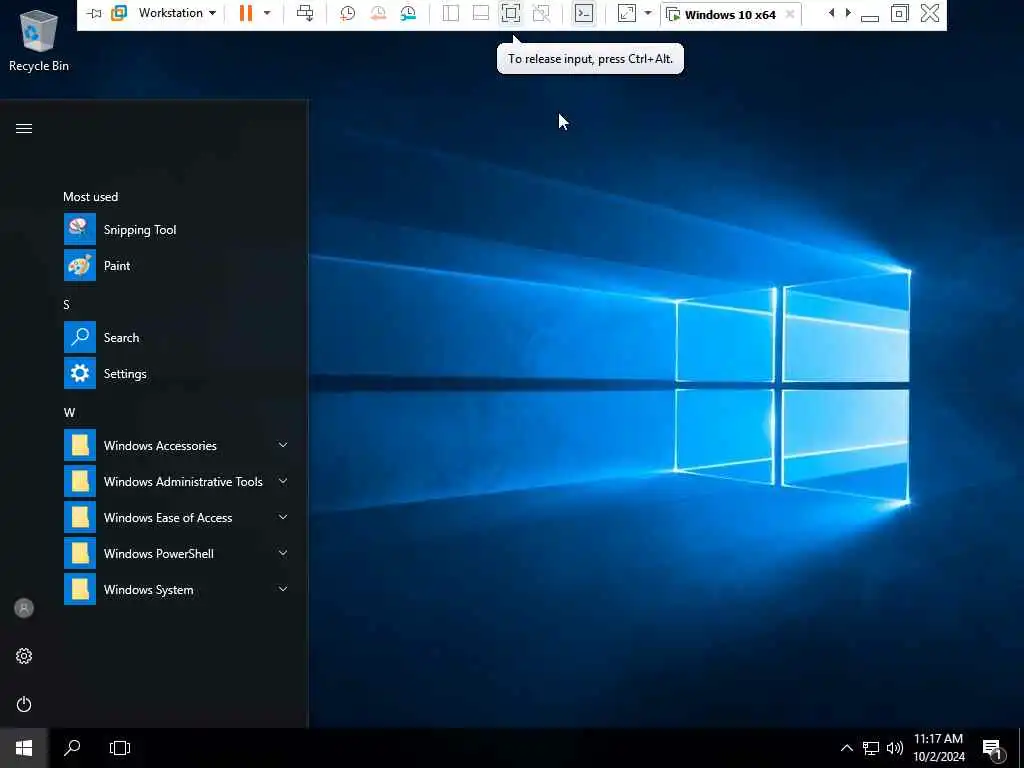Viewport: 1024px width, 768px height.
Task: Open Settings in the apps list
Action: pyautogui.click(x=178, y=373)
